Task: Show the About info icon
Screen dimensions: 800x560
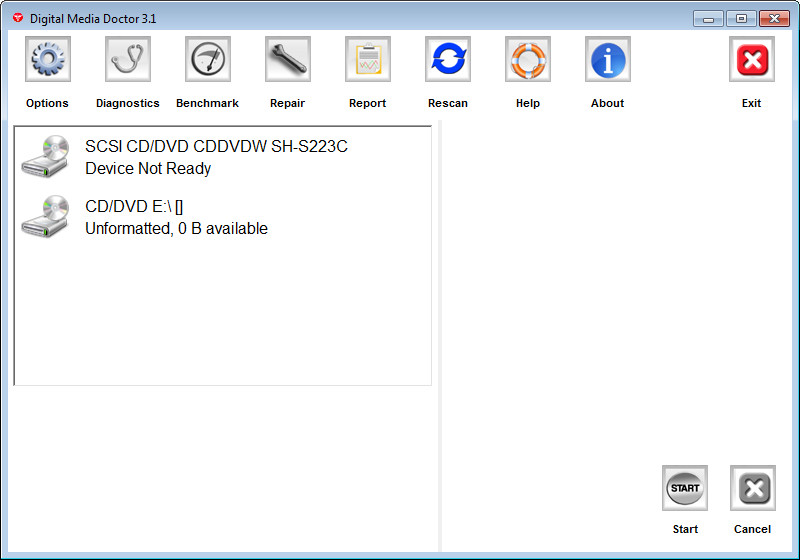Action: tap(608, 59)
